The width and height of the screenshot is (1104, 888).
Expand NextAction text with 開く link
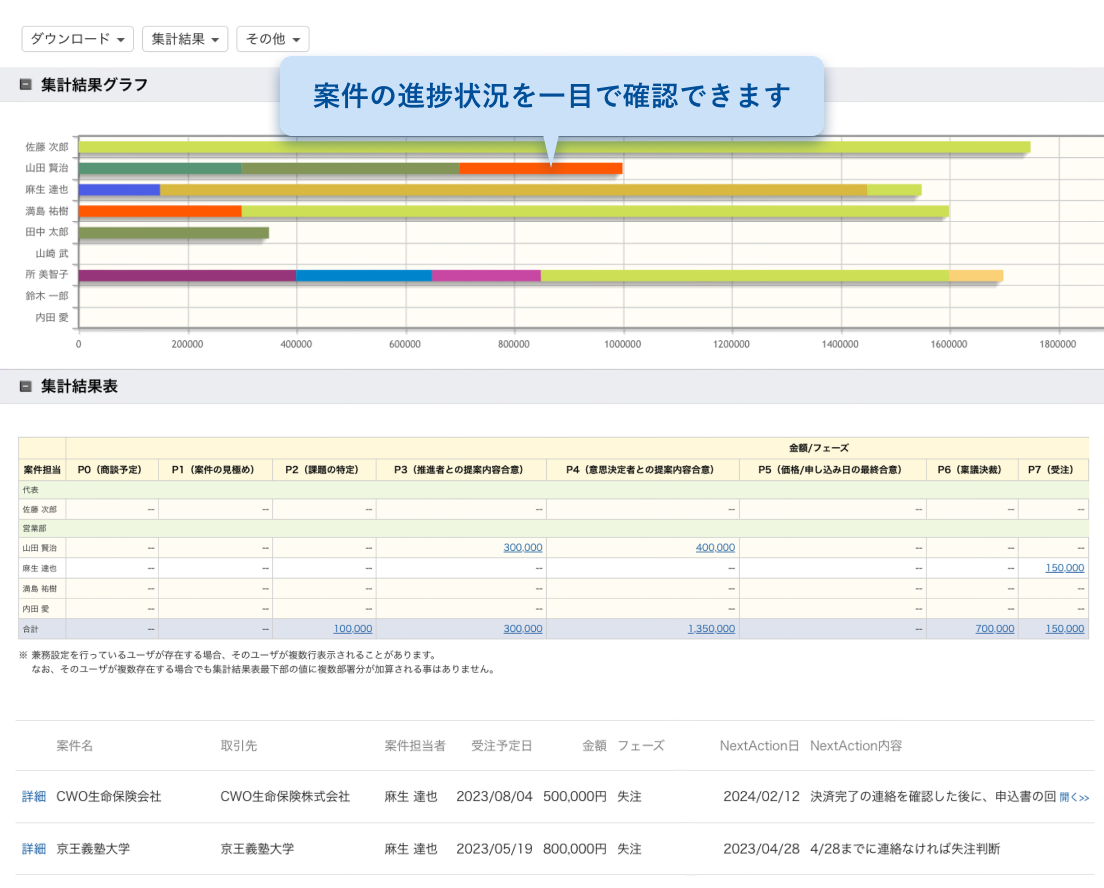click(1074, 797)
